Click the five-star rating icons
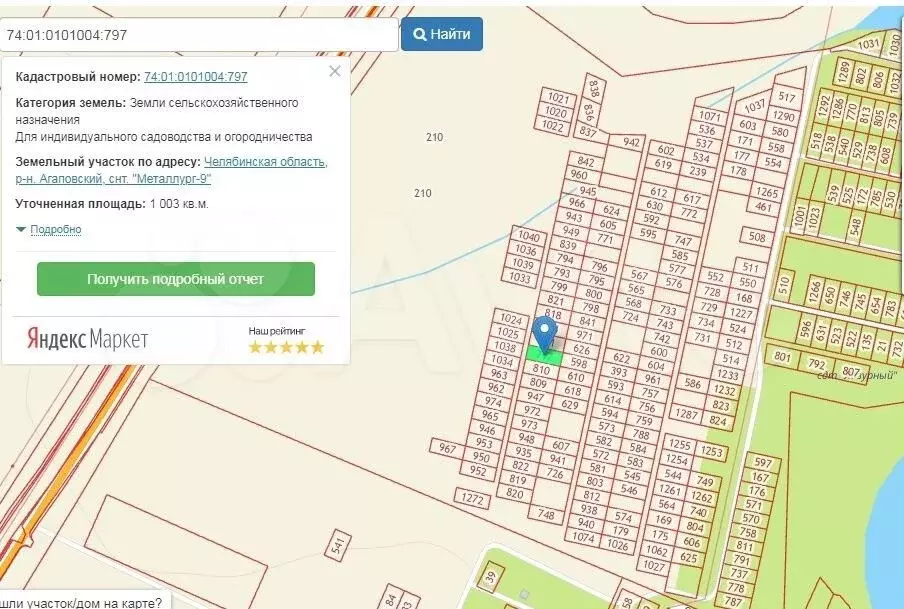This screenshot has height=609, width=904. pos(286,347)
